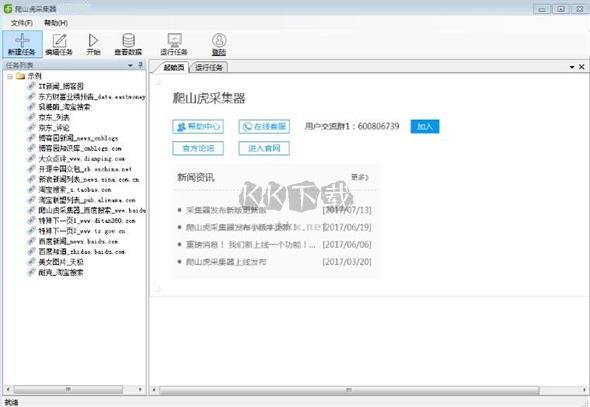Click the 进入官网 button
This screenshot has width=590, height=407.
coord(264,148)
